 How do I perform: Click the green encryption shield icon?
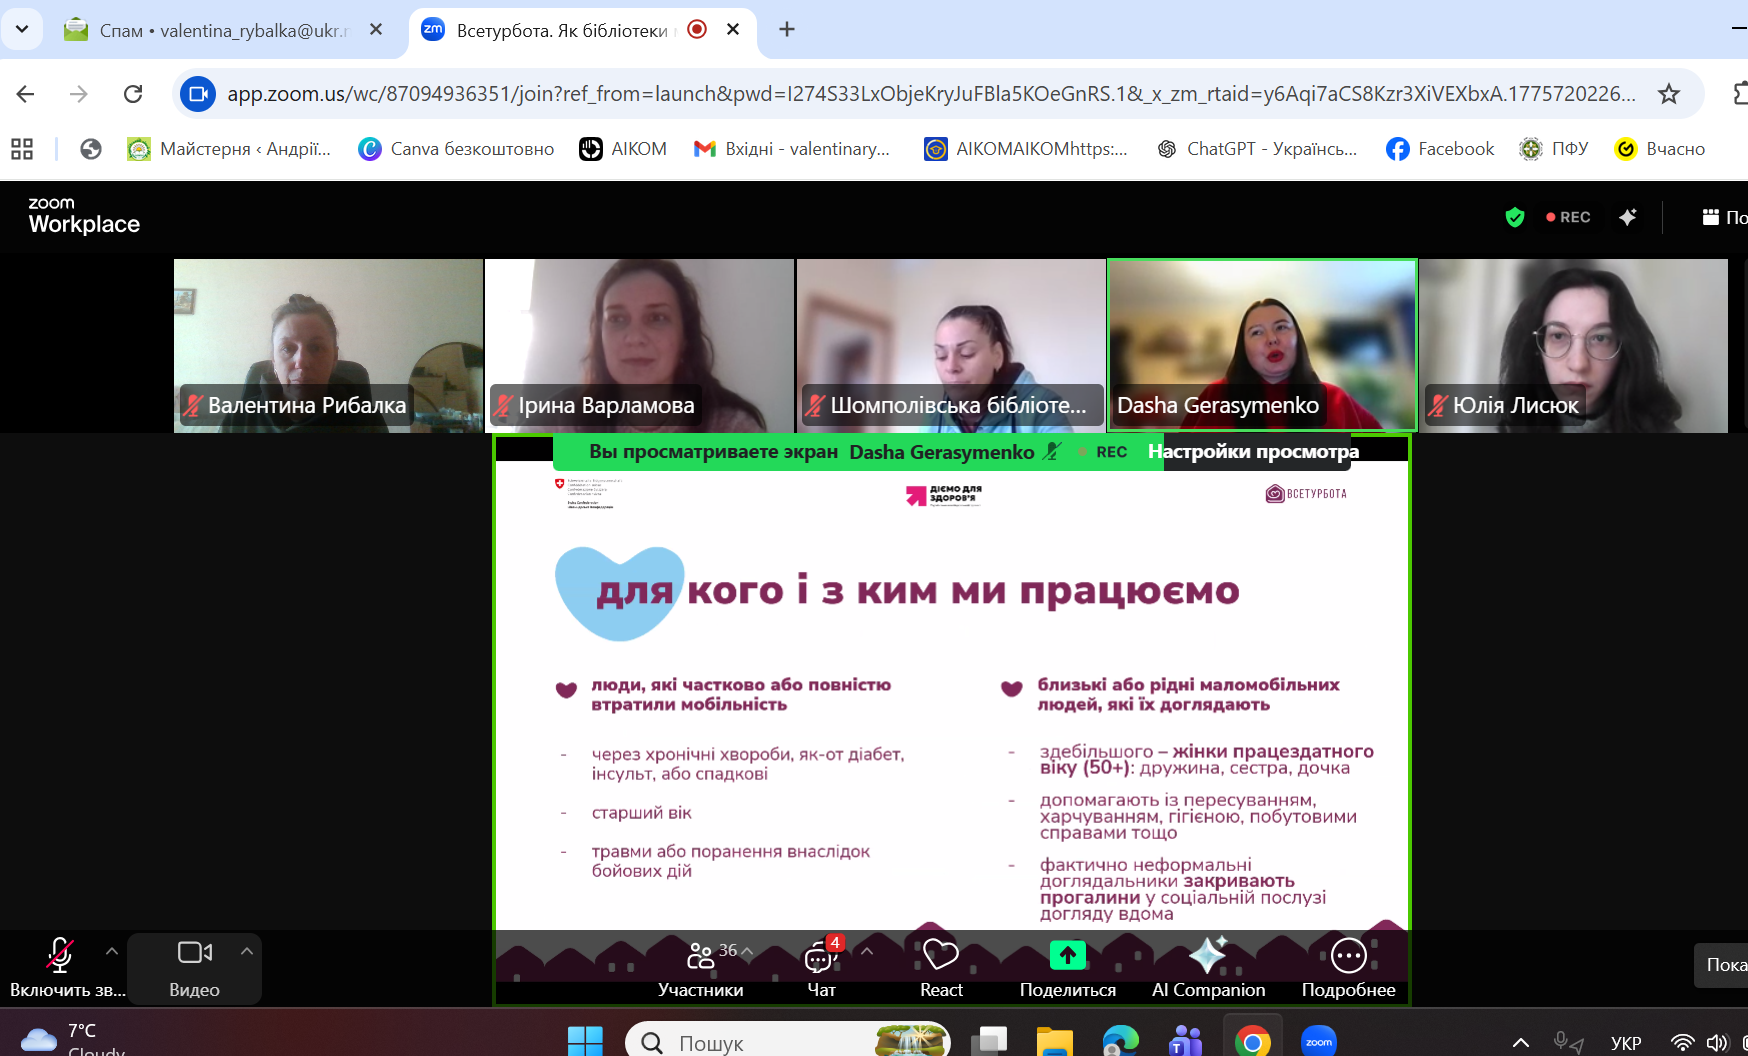1514,217
